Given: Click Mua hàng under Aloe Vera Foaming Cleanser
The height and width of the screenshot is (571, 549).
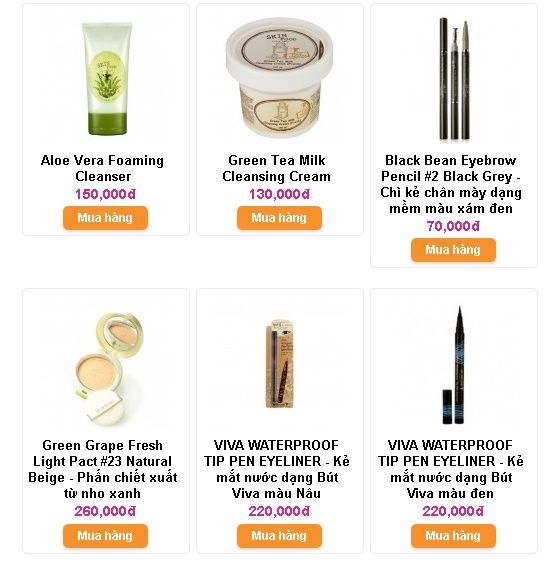Looking at the screenshot, I should tap(105, 218).
